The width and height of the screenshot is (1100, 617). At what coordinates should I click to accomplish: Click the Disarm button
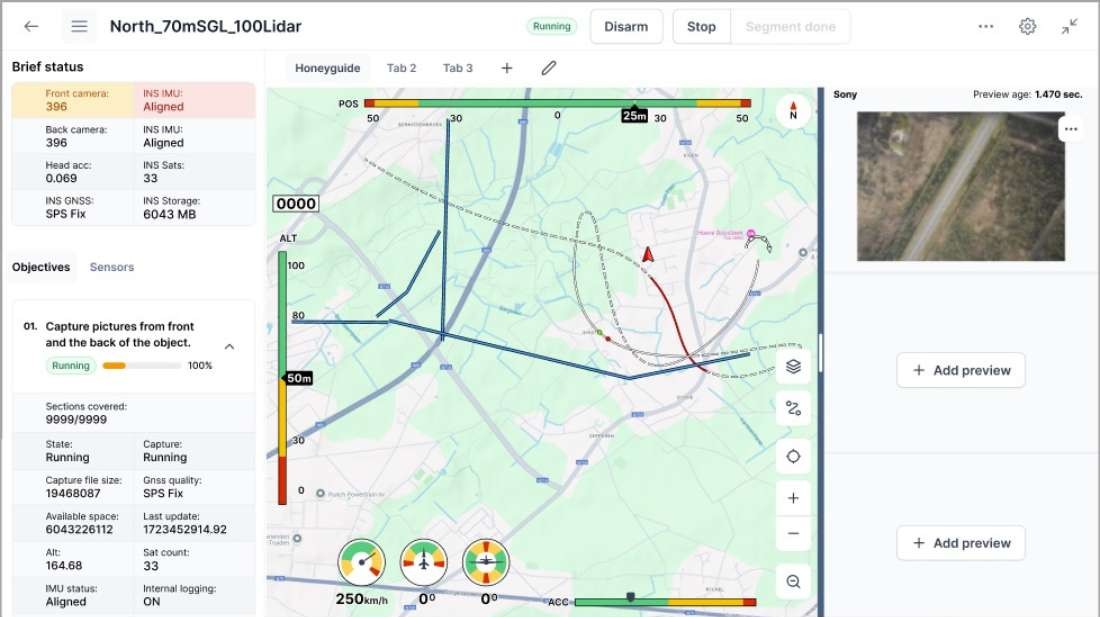(626, 27)
